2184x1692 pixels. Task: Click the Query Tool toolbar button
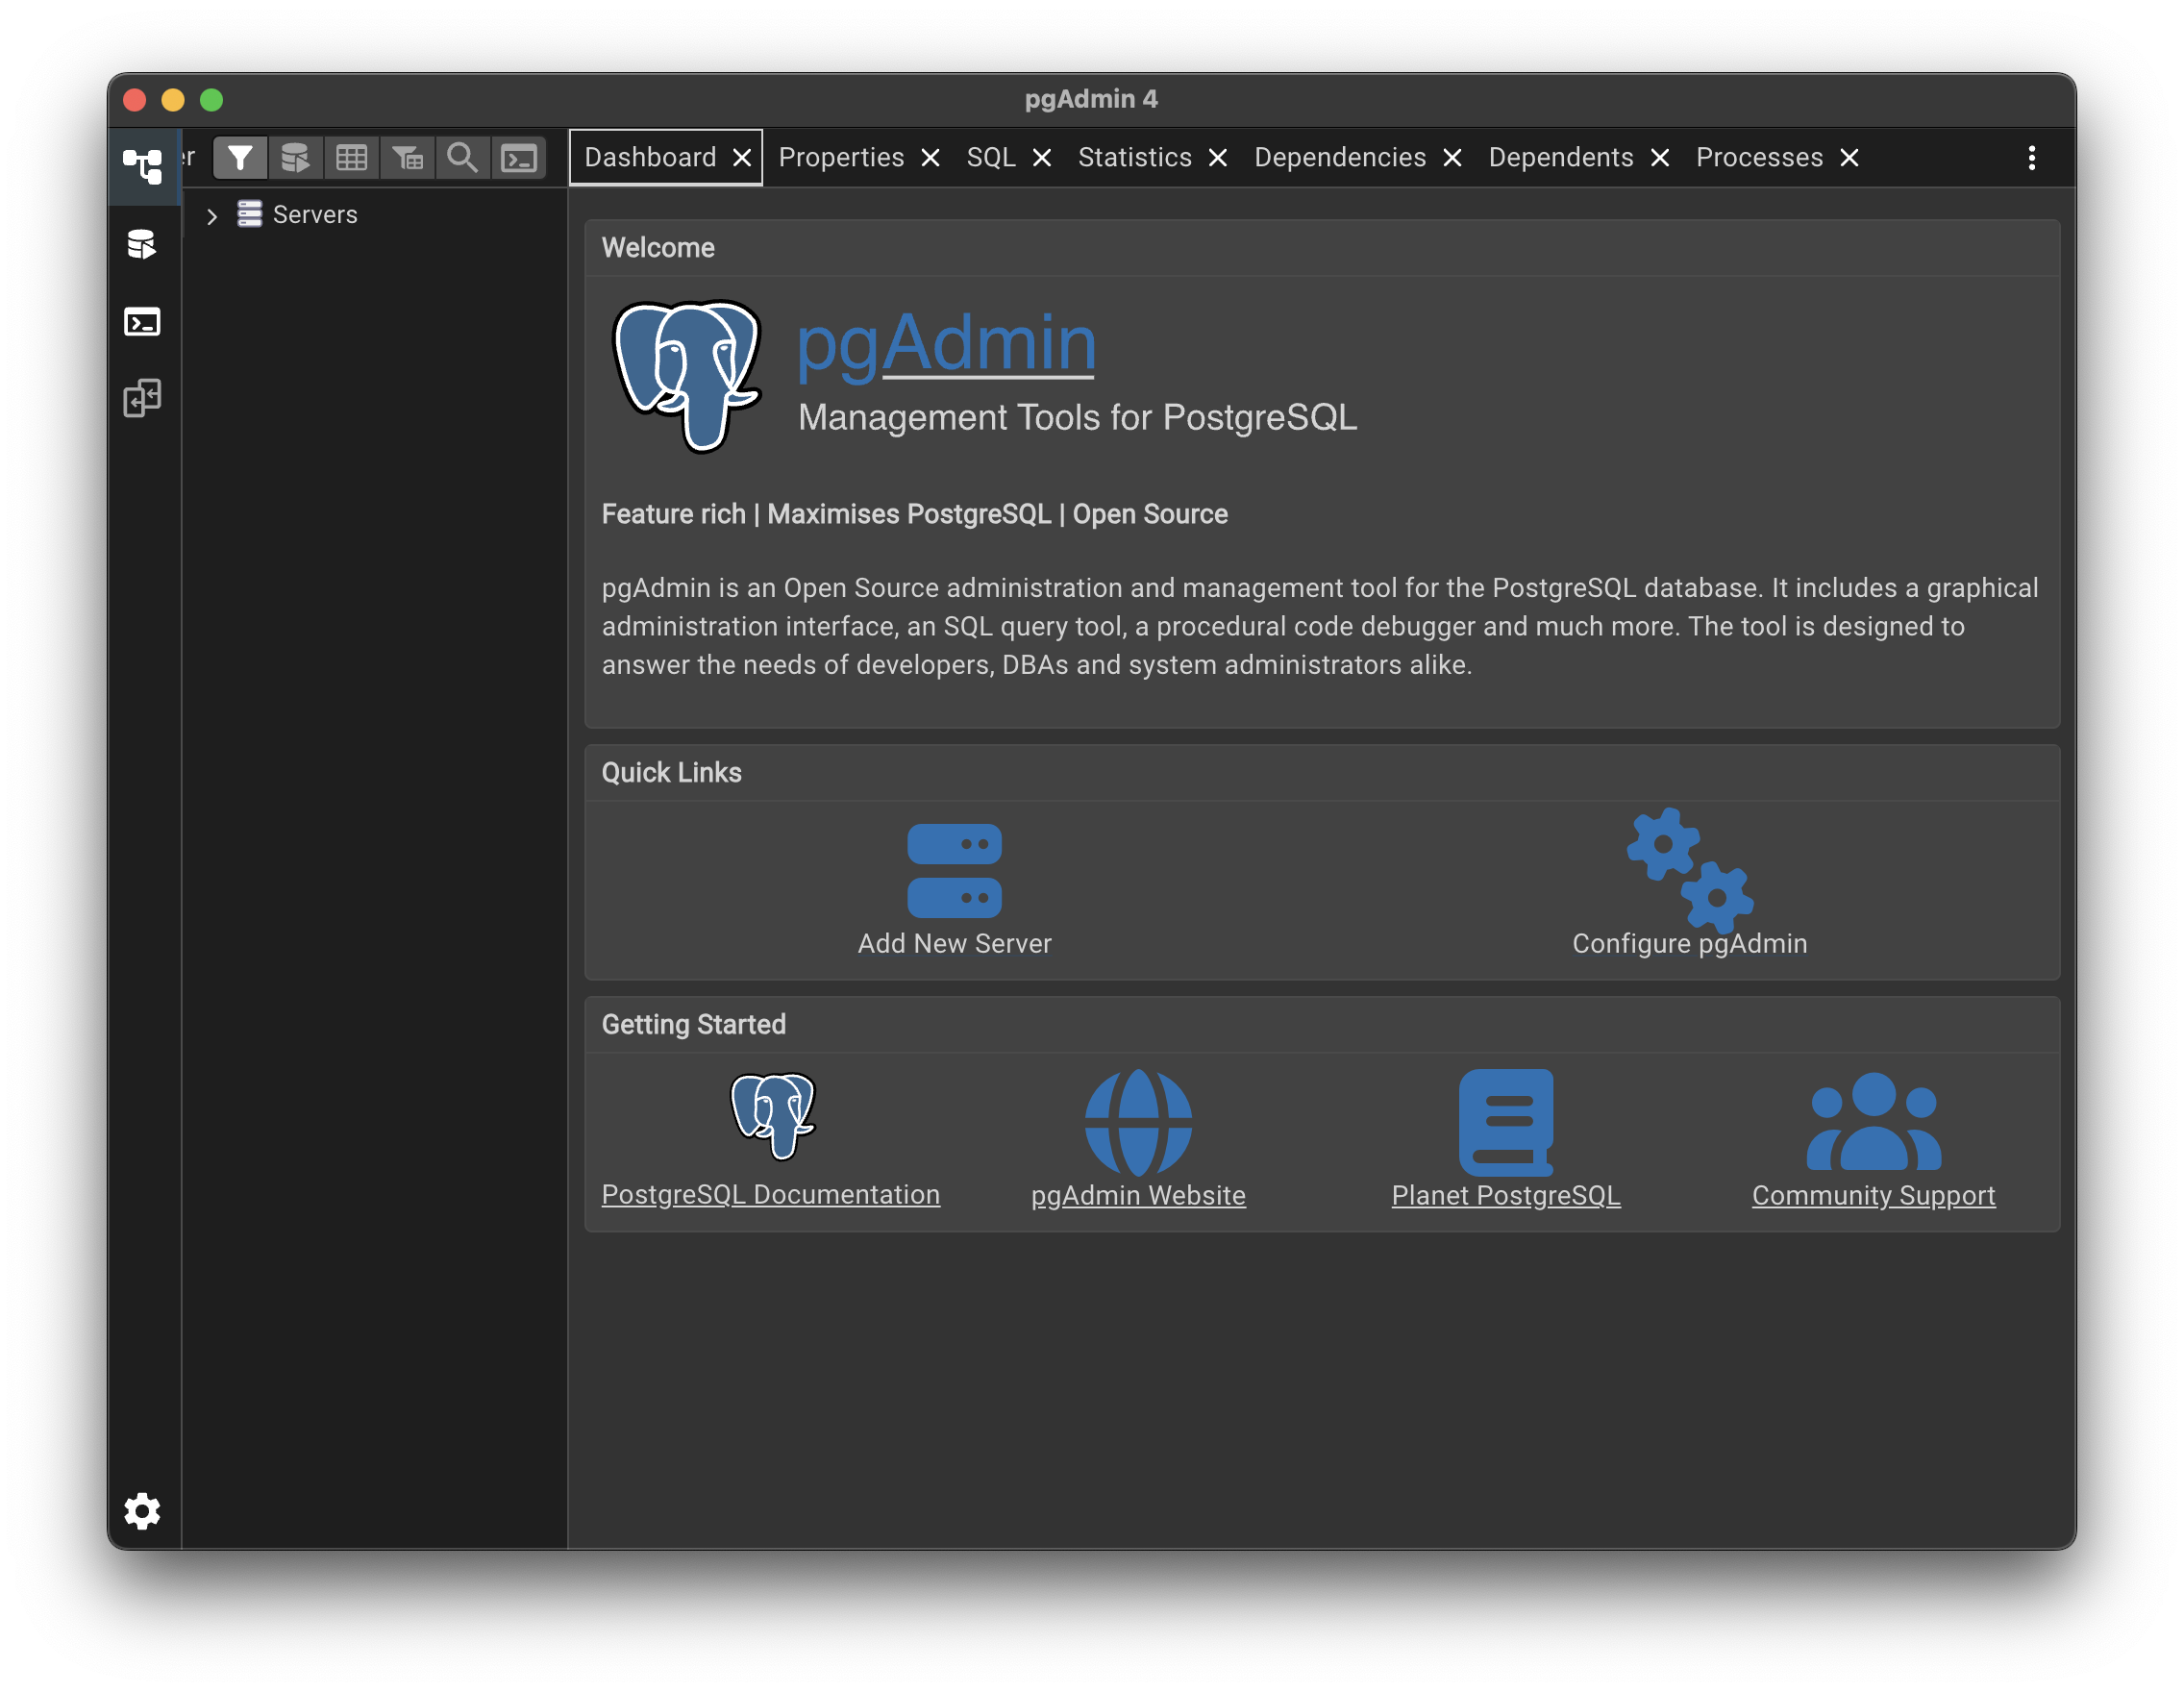(x=295, y=158)
